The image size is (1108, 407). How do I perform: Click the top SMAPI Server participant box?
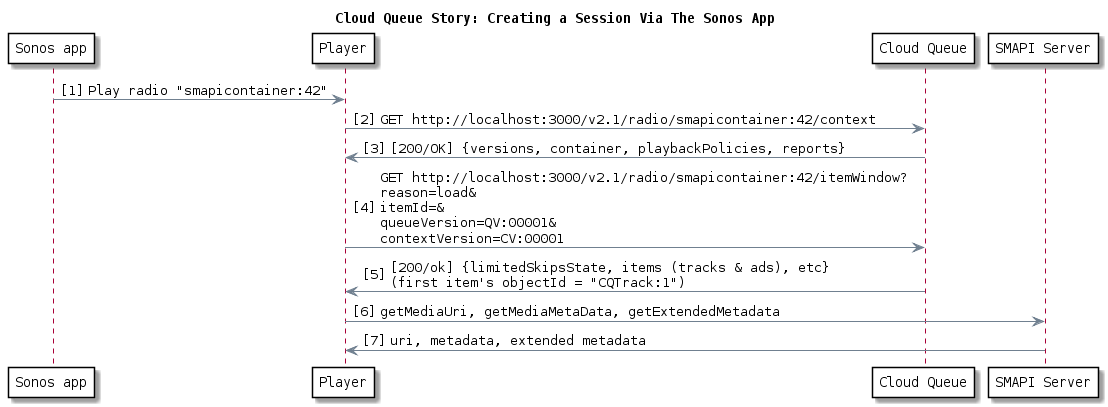click(1044, 48)
